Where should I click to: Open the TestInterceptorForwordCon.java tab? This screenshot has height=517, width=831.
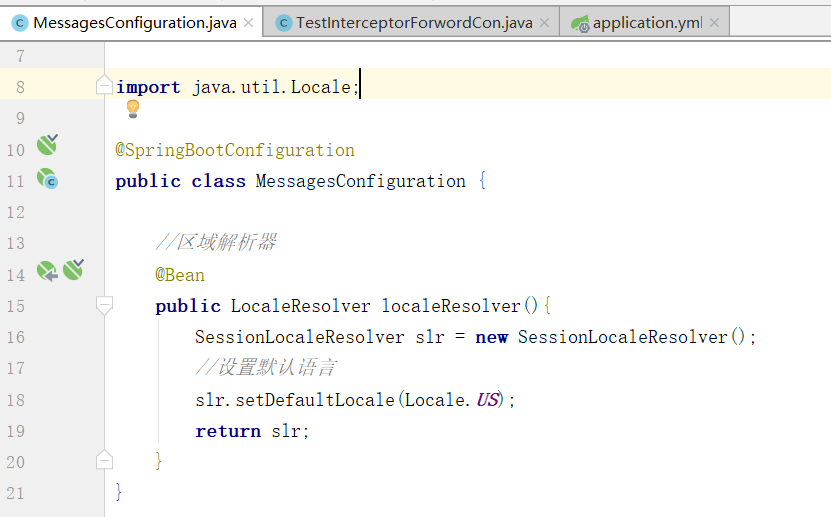tap(411, 23)
